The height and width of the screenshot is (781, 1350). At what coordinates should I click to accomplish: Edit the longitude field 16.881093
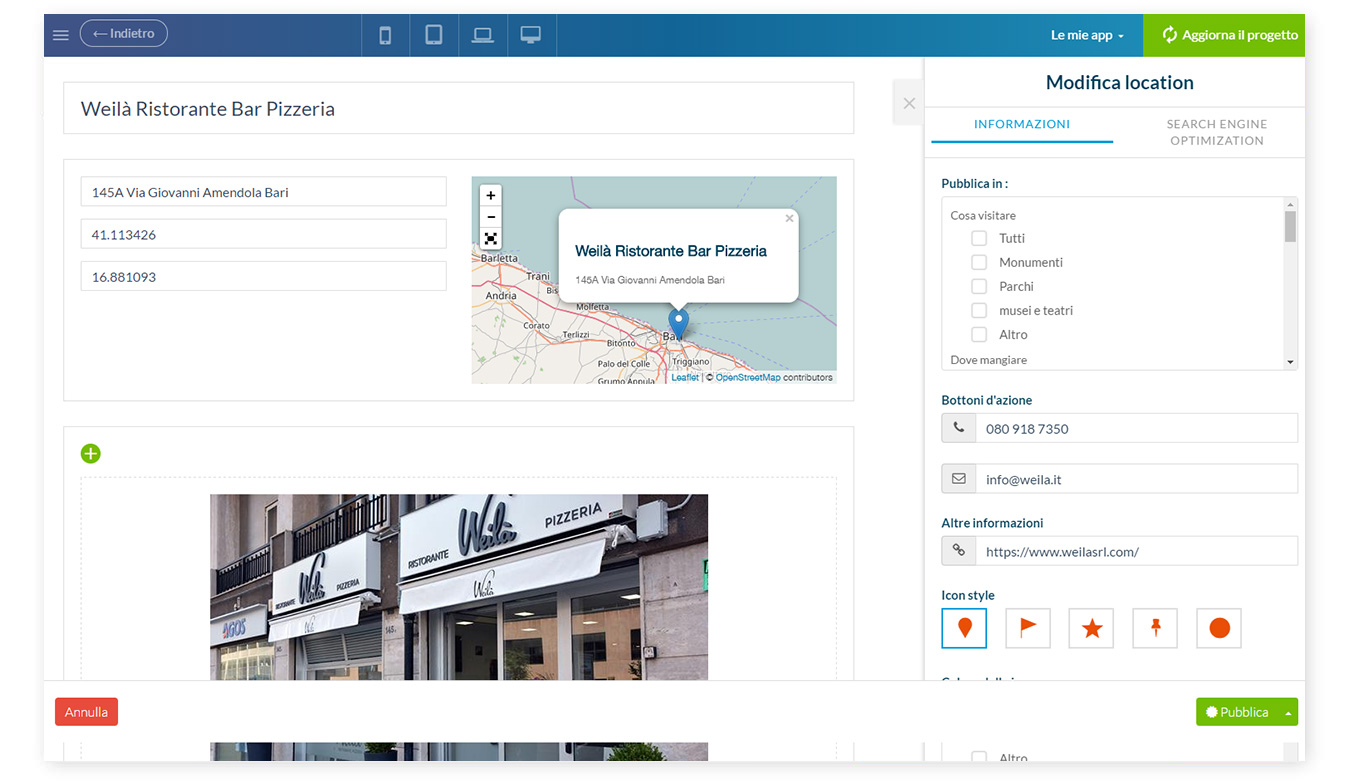(x=264, y=276)
